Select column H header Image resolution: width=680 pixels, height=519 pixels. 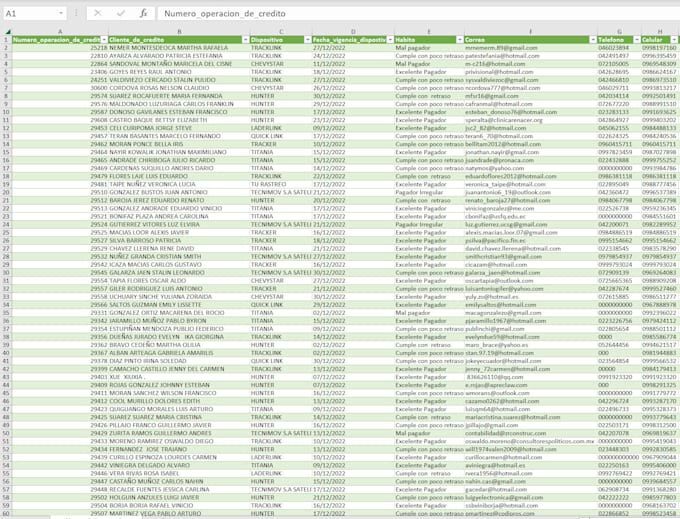pos(660,32)
